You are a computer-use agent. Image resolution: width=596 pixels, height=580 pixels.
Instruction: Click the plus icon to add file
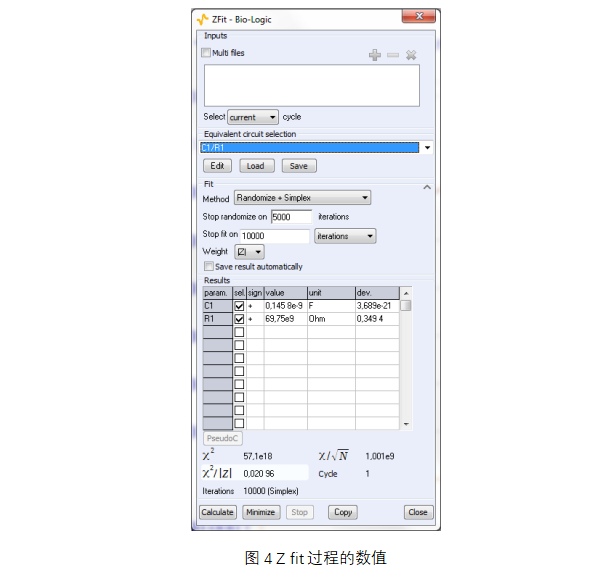[x=375, y=55]
